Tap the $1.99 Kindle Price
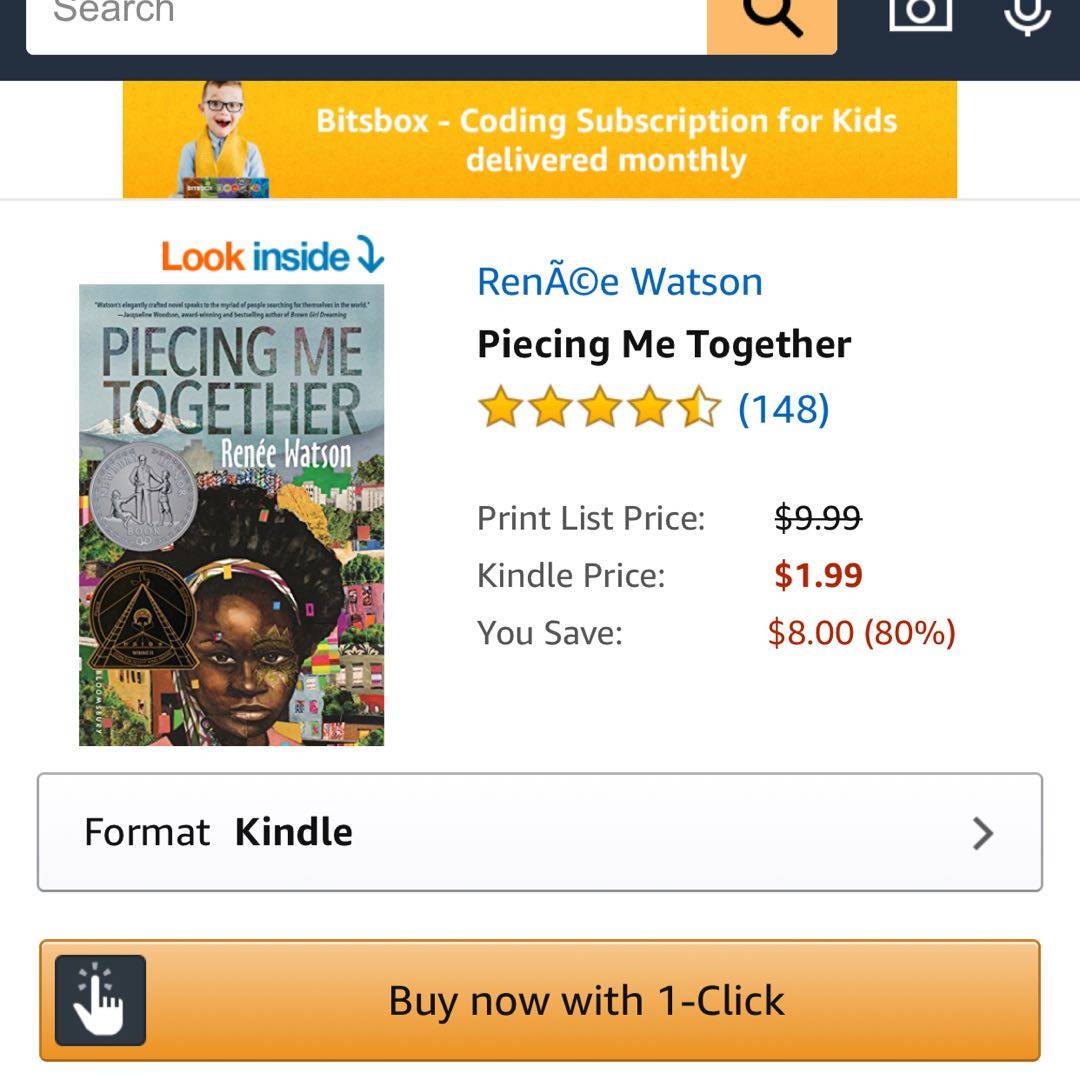Viewport: 1080px width, 1080px height. [818, 576]
